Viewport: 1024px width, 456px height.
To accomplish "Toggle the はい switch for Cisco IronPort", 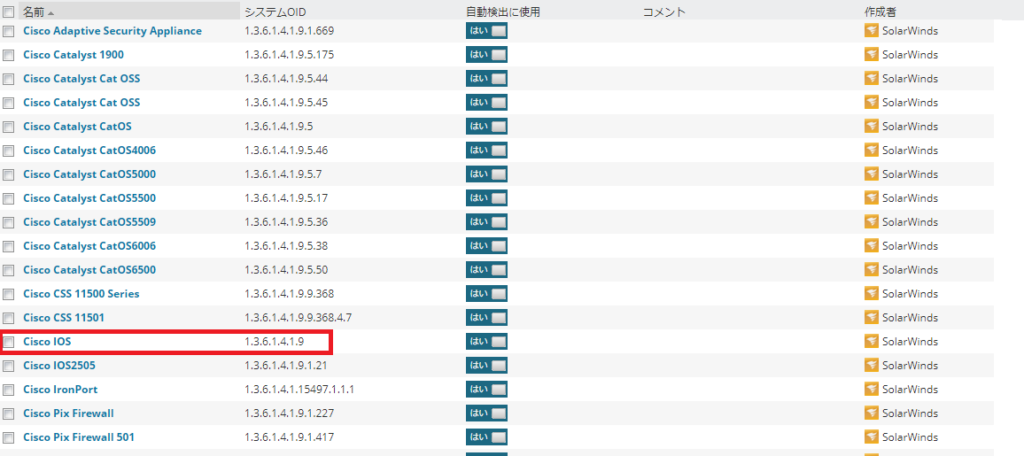I will point(487,389).
